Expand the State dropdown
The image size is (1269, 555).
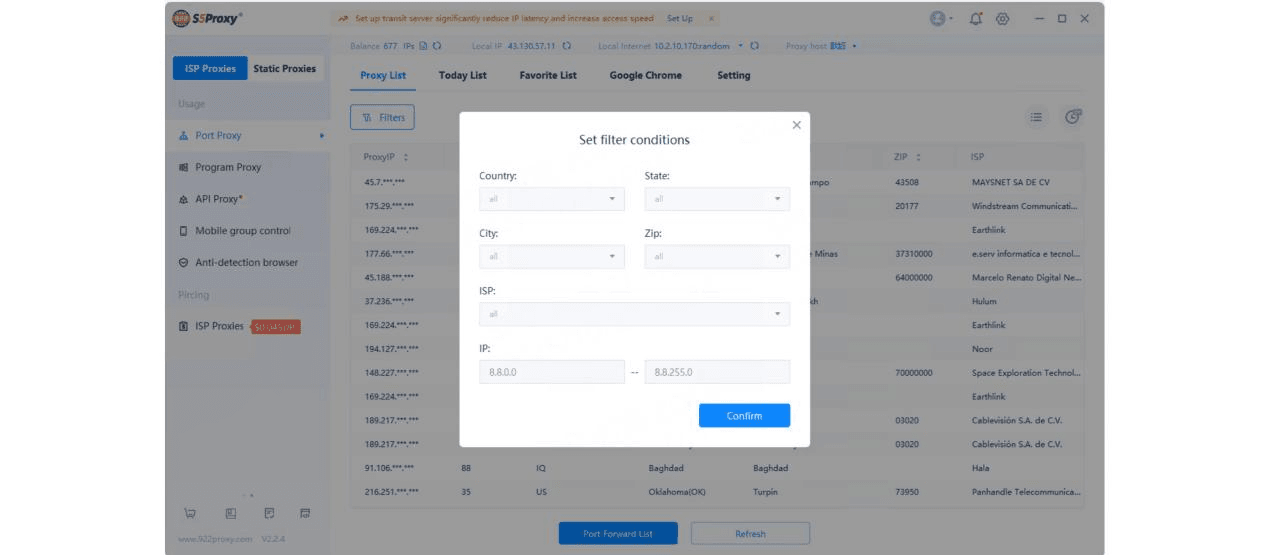(716, 199)
